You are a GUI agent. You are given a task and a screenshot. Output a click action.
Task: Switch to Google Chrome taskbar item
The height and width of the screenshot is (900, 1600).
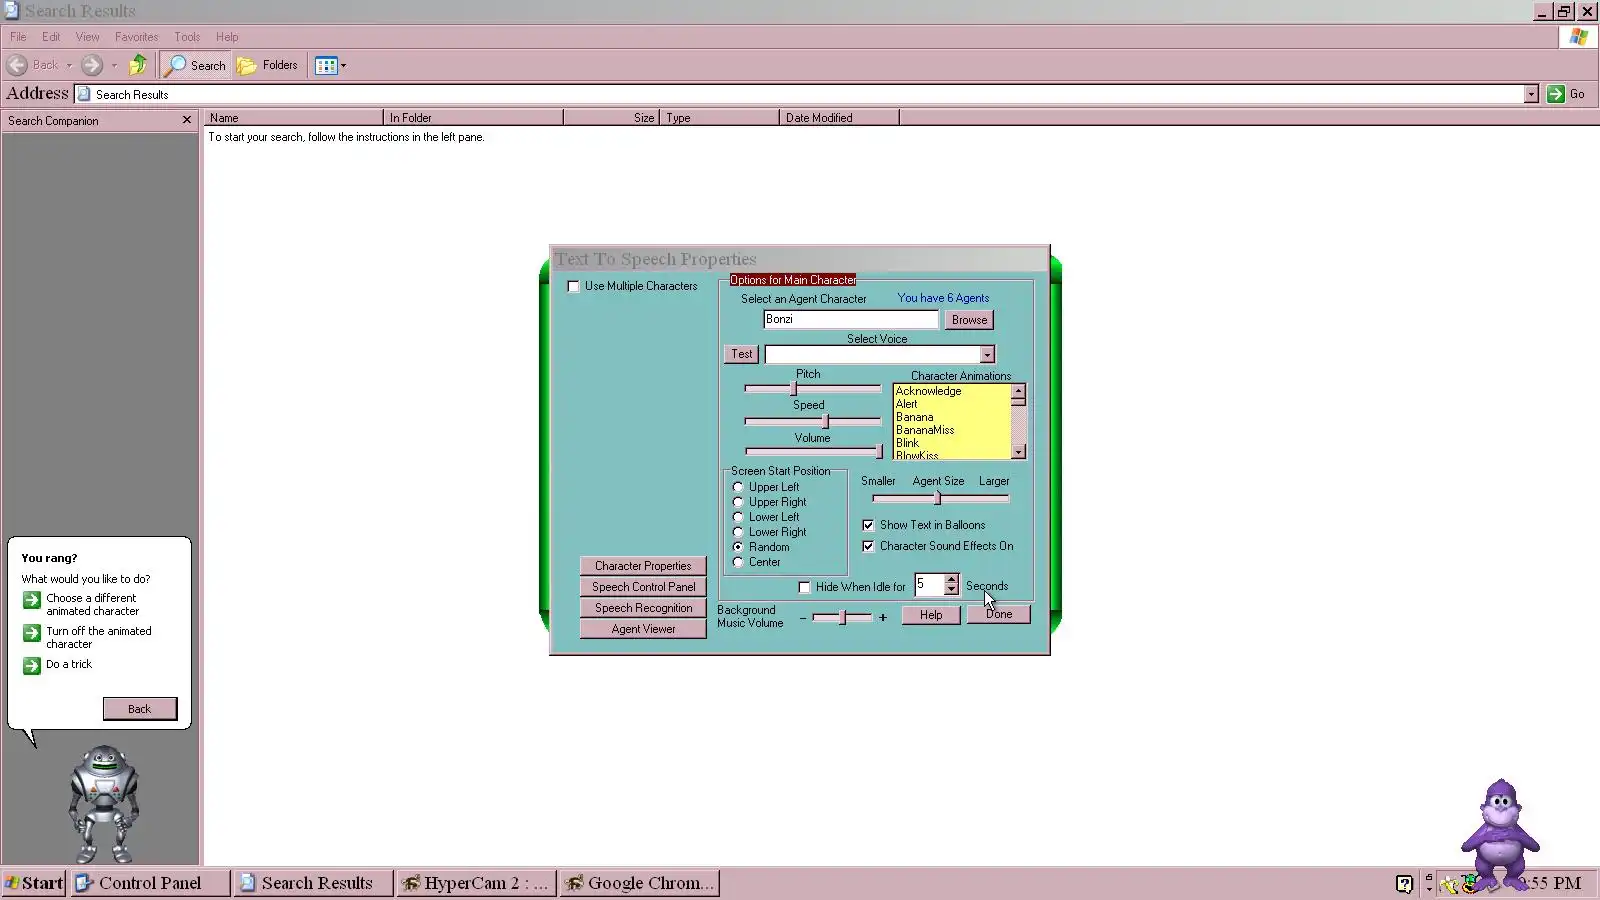click(640, 883)
